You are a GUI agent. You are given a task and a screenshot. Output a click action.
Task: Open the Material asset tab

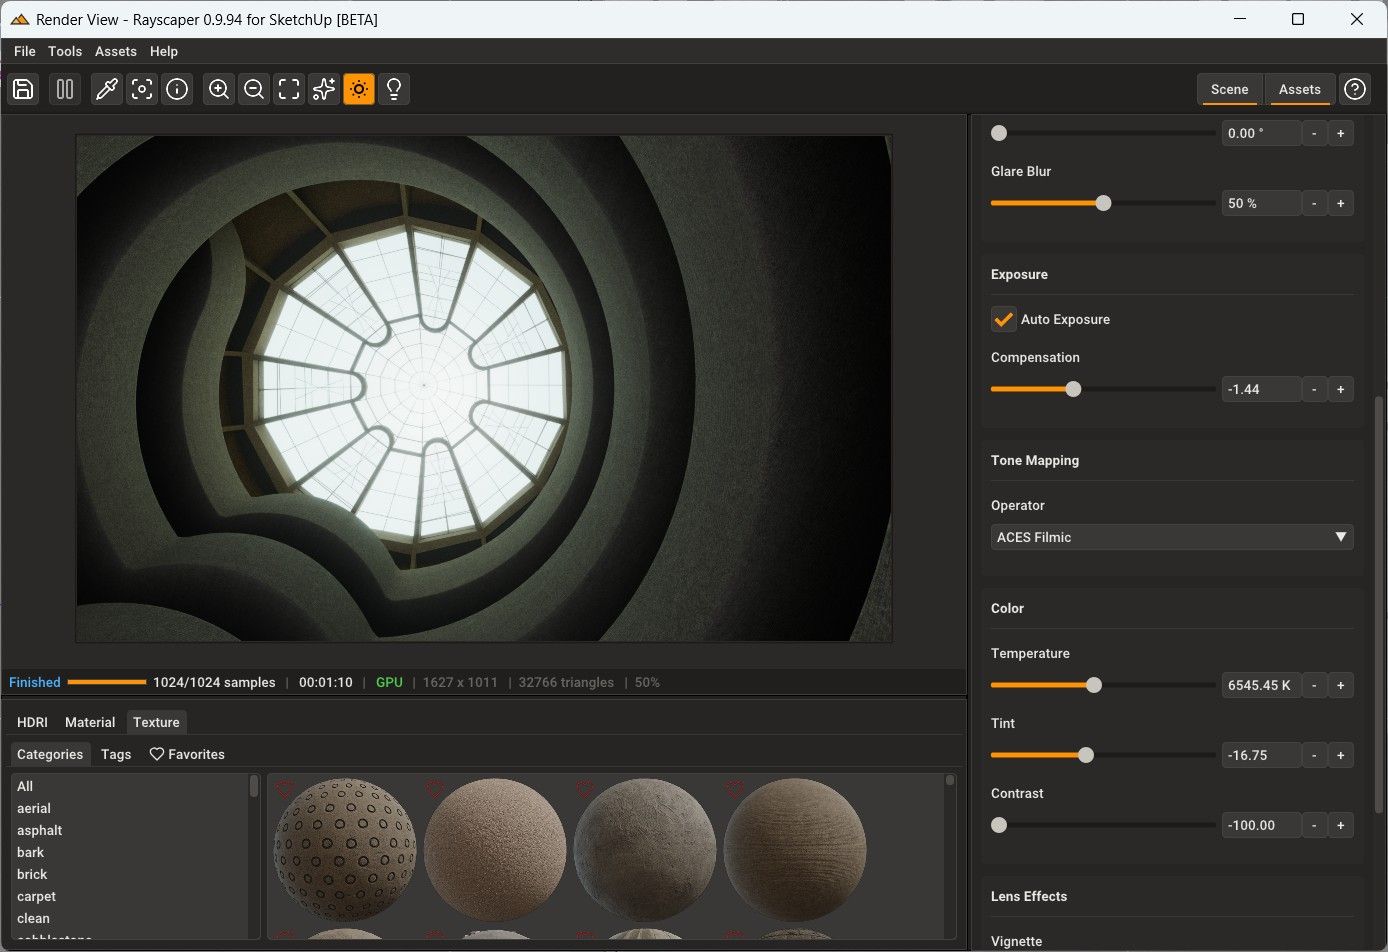tap(90, 722)
